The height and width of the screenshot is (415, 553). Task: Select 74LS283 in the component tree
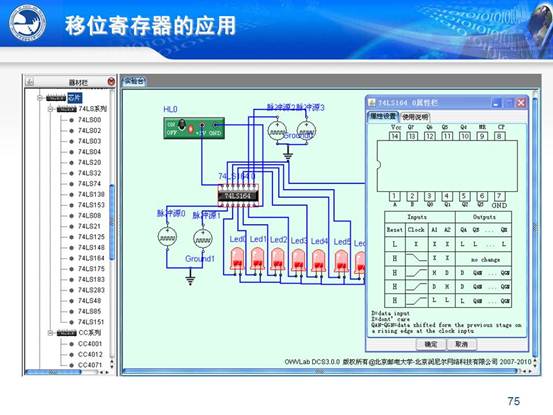[x=91, y=290]
